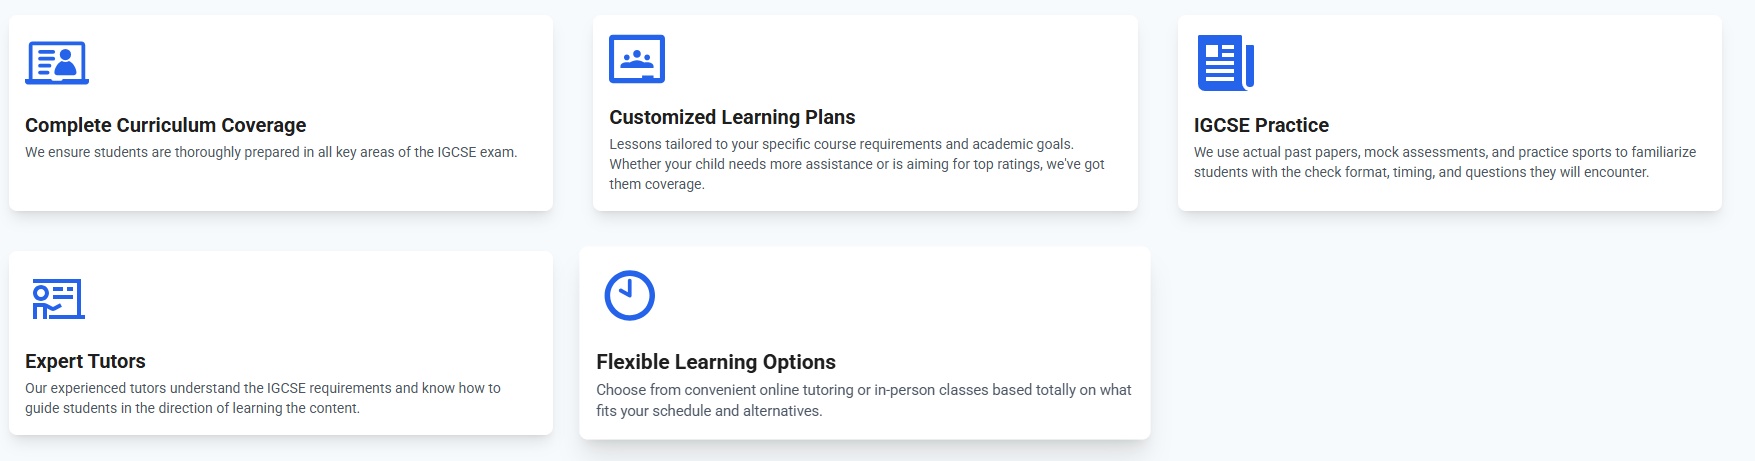
Task: Open the Complete Curriculum Coverage heading
Action: (166, 125)
